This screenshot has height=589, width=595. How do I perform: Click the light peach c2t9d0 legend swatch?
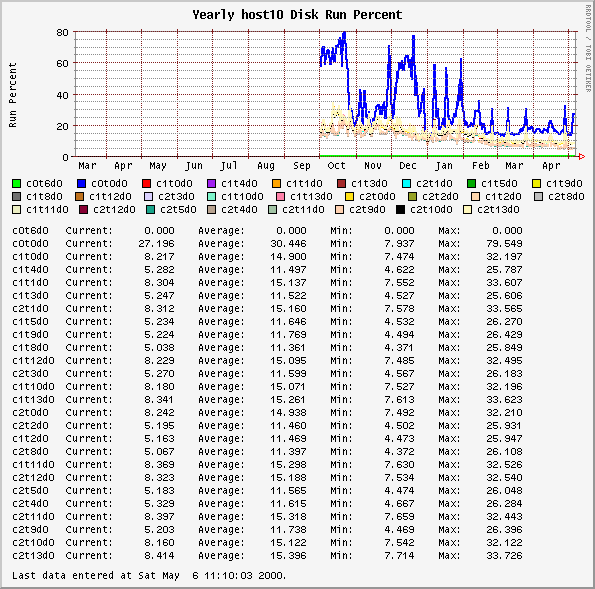(x=339, y=209)
